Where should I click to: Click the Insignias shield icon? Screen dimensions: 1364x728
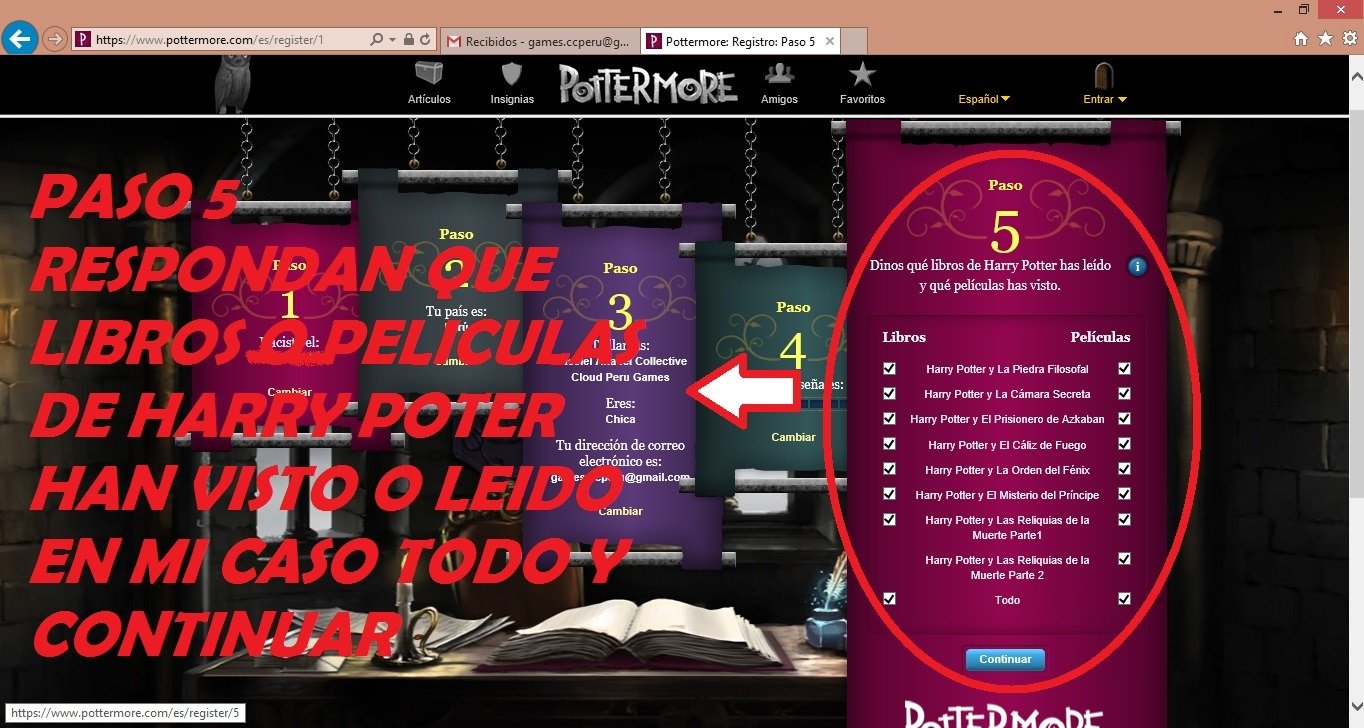[x=512, y=76]
